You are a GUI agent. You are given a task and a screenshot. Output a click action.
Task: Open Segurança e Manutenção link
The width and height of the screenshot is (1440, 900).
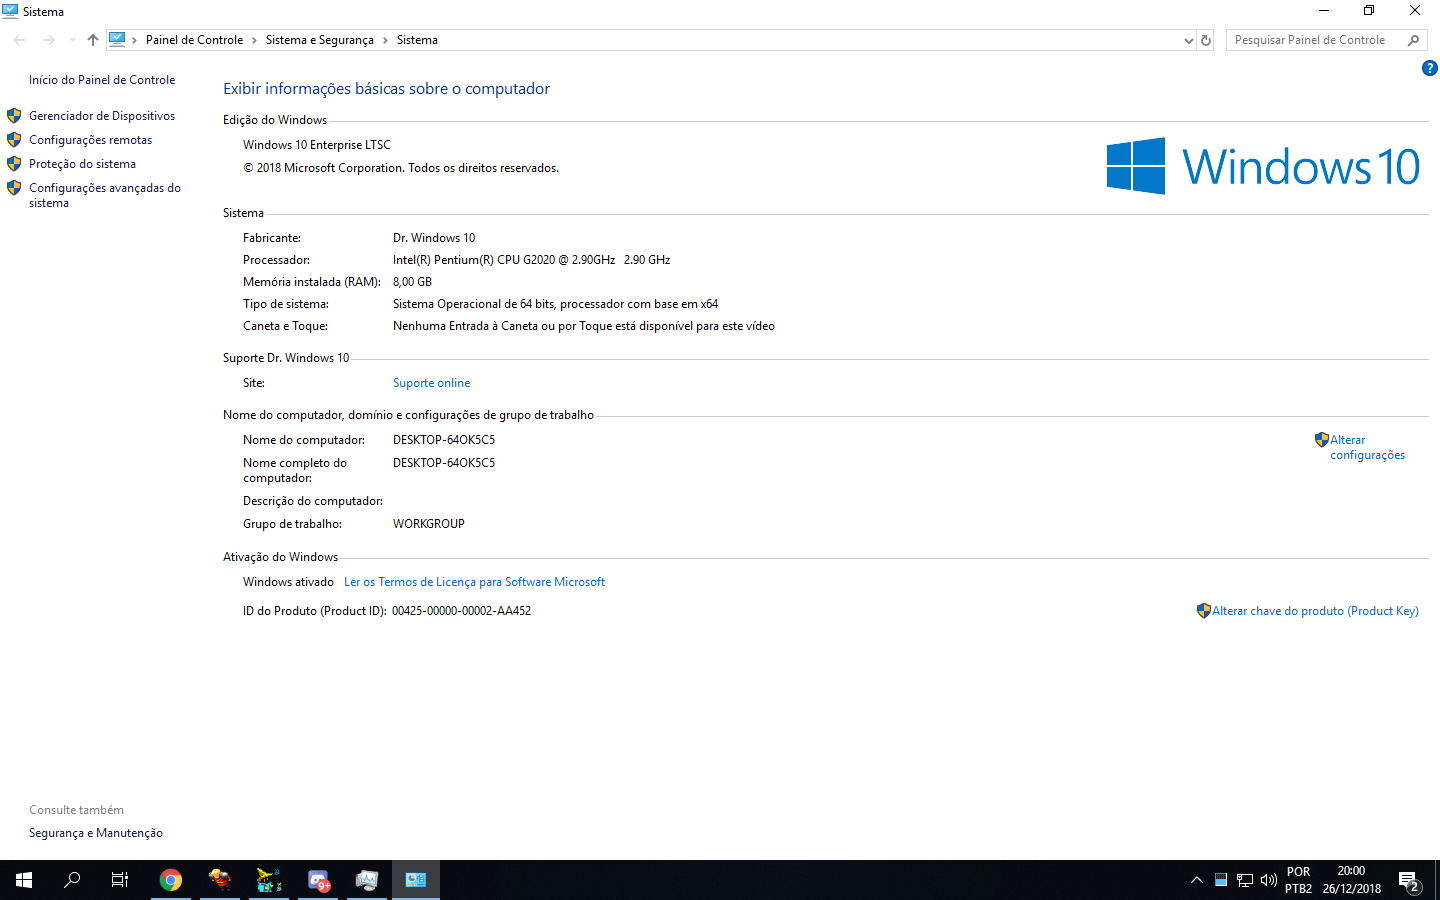(x=96, y=833)
